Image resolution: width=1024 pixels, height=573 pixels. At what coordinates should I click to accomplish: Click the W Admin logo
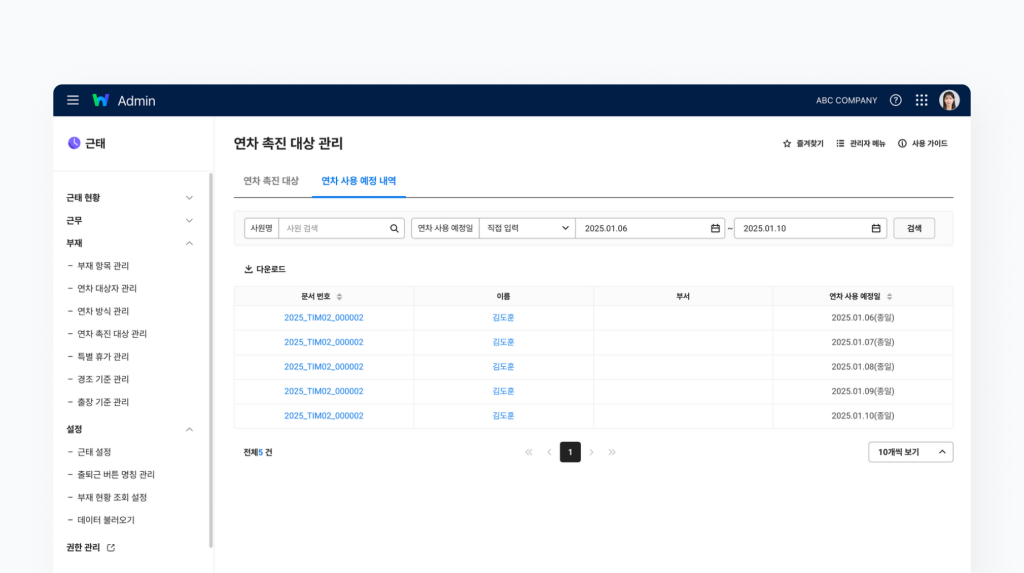tap(123, 101)
